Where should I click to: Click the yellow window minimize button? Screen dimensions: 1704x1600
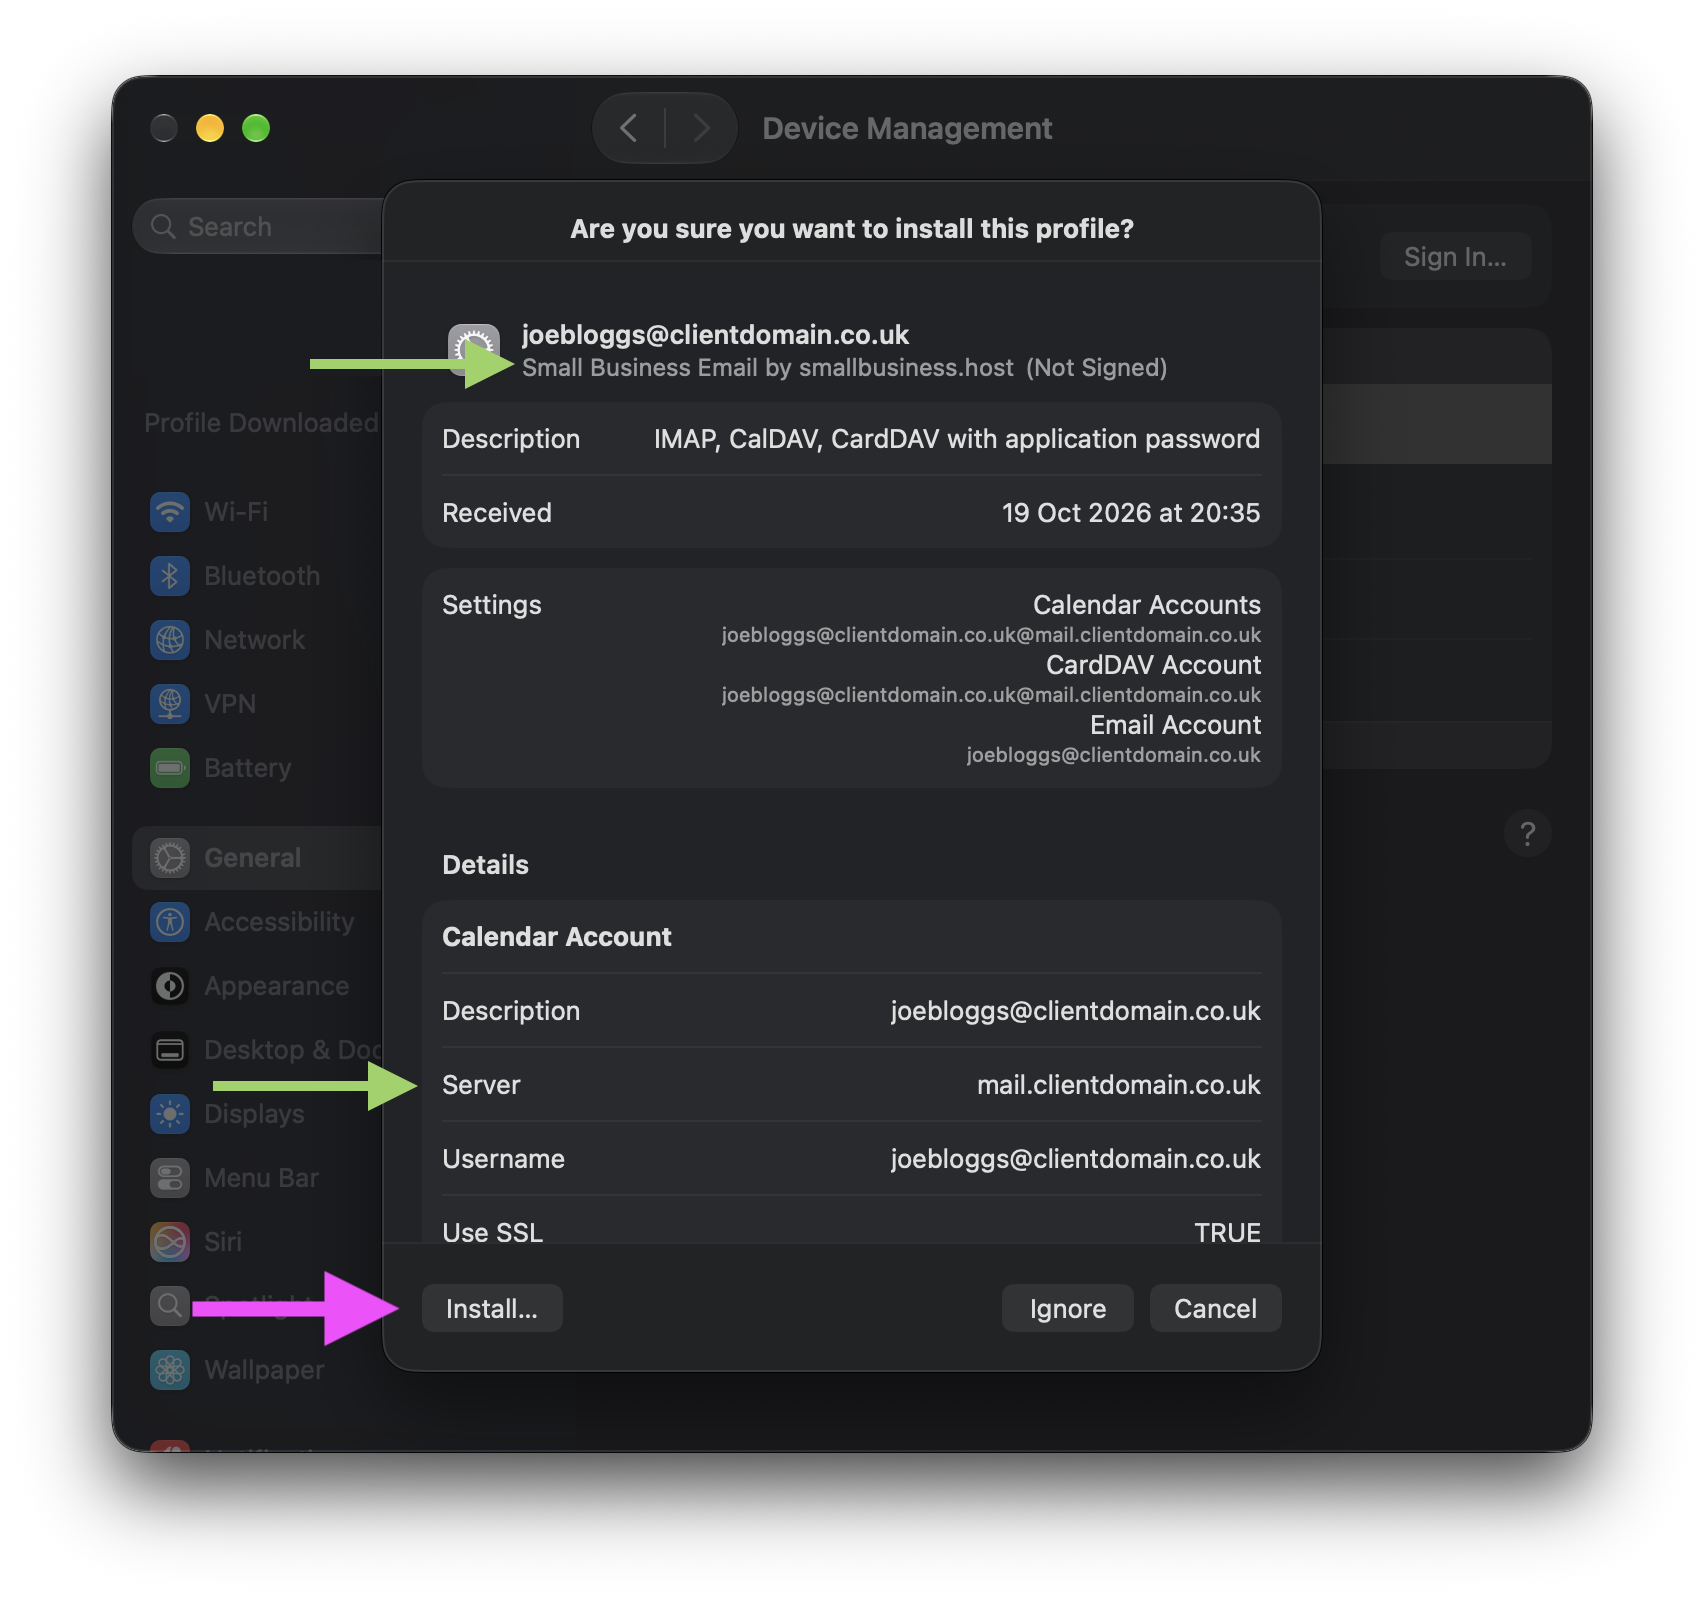tap(209, 128)
